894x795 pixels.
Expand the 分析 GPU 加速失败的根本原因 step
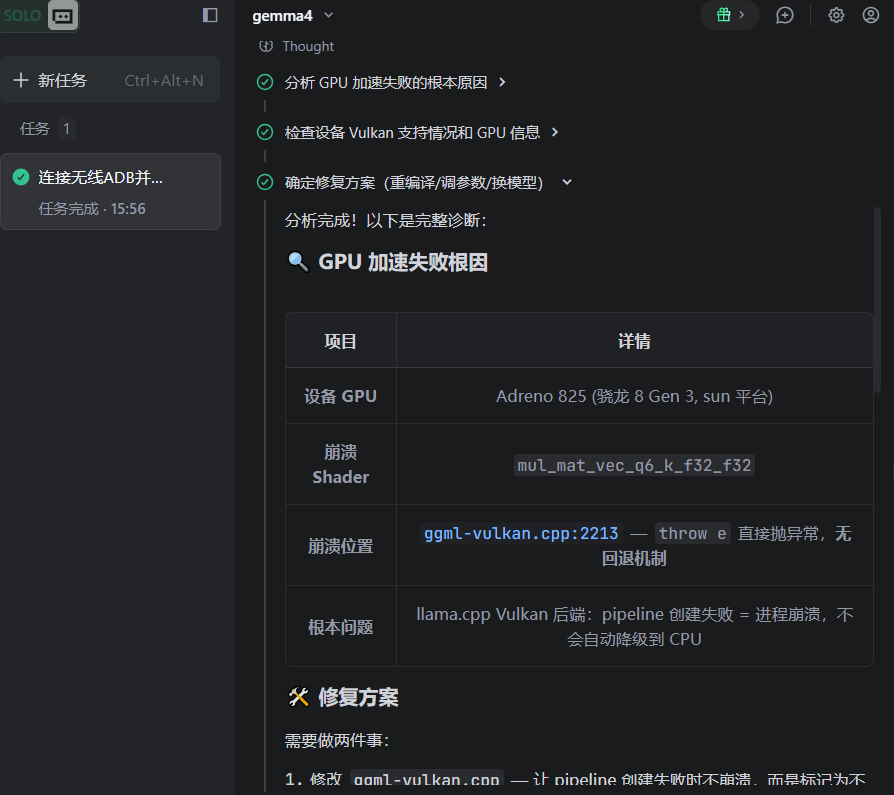(x=502, y=83)
